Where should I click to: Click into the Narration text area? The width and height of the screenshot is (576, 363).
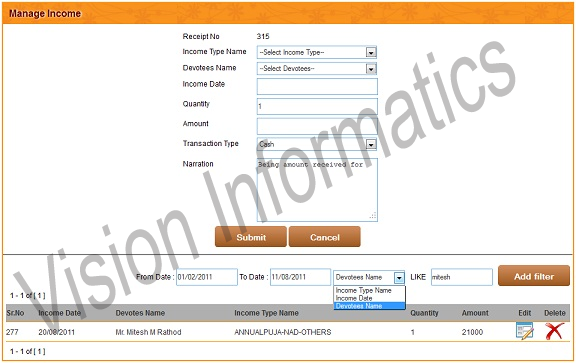(317, 190)
